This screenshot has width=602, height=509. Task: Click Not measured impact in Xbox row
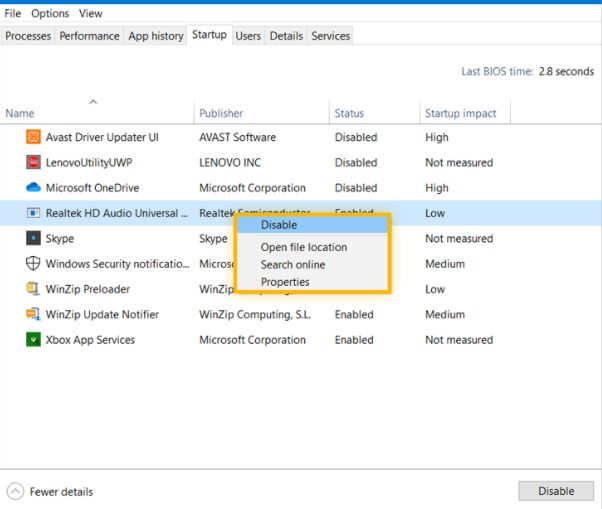(459, 340)
